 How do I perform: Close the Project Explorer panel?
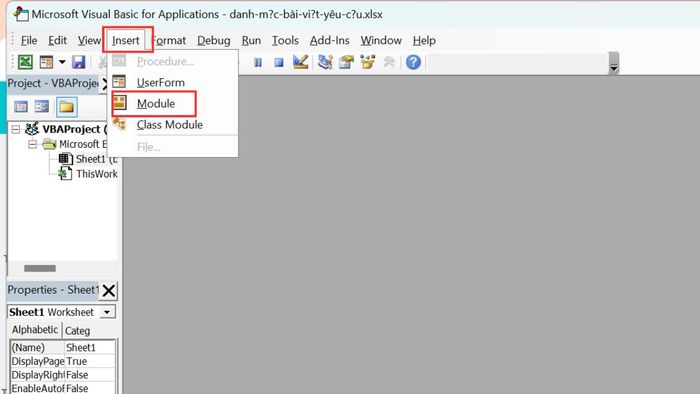pos(105,83)
